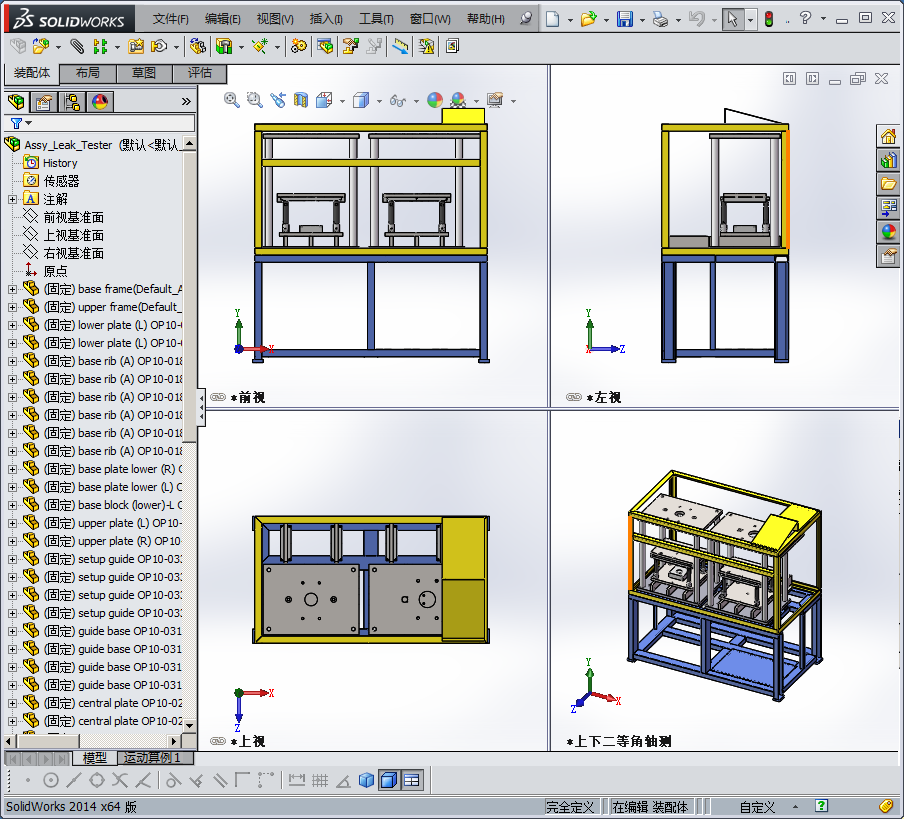
Task: Expand the upper frame component node
Action: point(12,307)
